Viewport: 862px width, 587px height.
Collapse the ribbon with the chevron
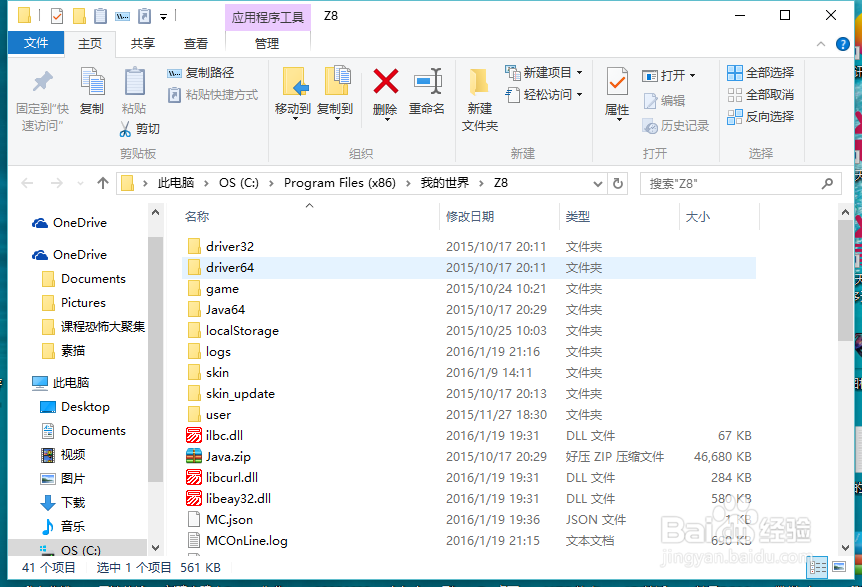pyautogui.click(x=821, y=44)
